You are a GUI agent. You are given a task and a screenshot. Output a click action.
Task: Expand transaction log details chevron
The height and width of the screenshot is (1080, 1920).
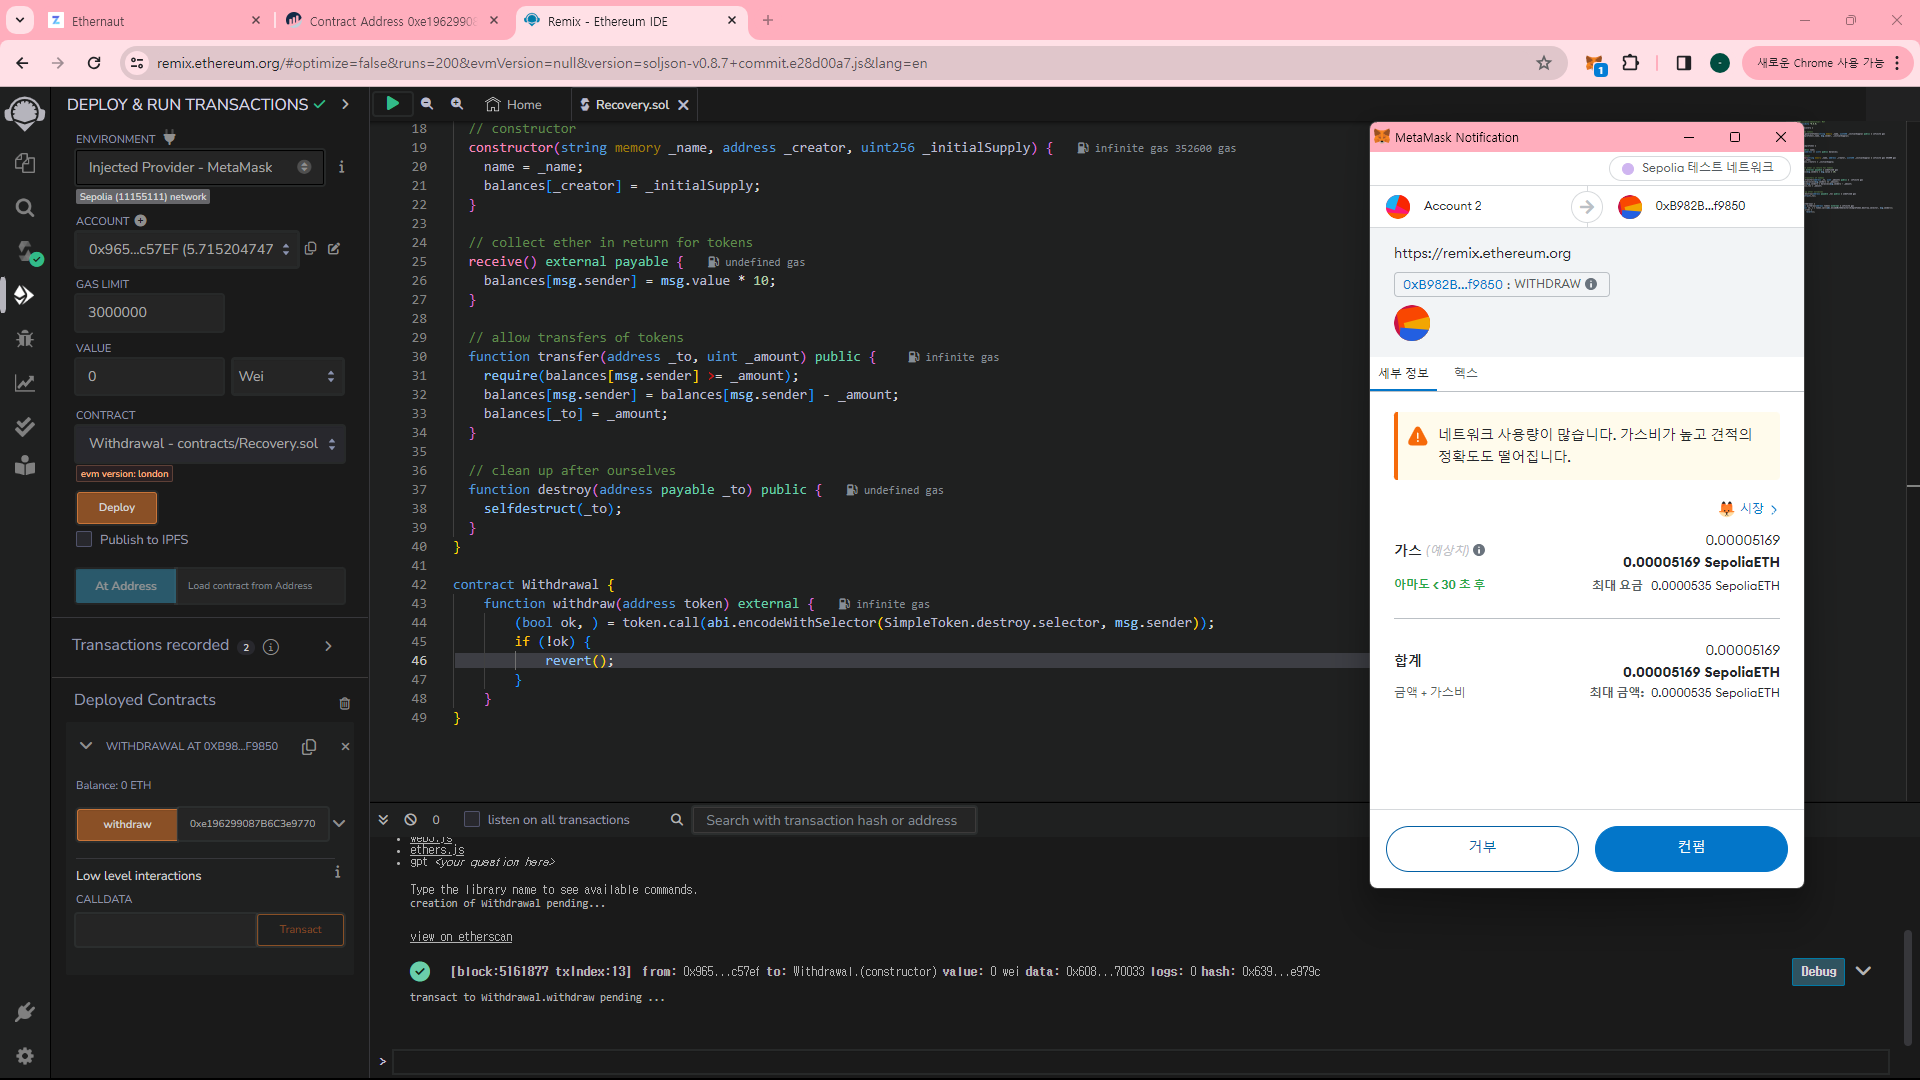point(1864,971)
